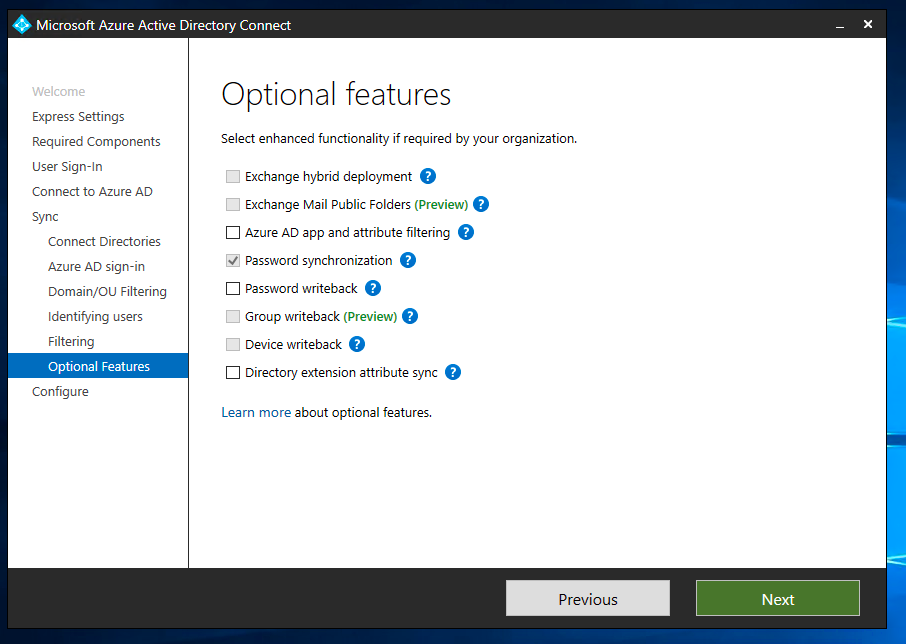Image resolution: width=906 pixels, height=644 pixels.
Task: Toggle Exchange hybrid deployment checkbox
Action: [x=233, y=176]
